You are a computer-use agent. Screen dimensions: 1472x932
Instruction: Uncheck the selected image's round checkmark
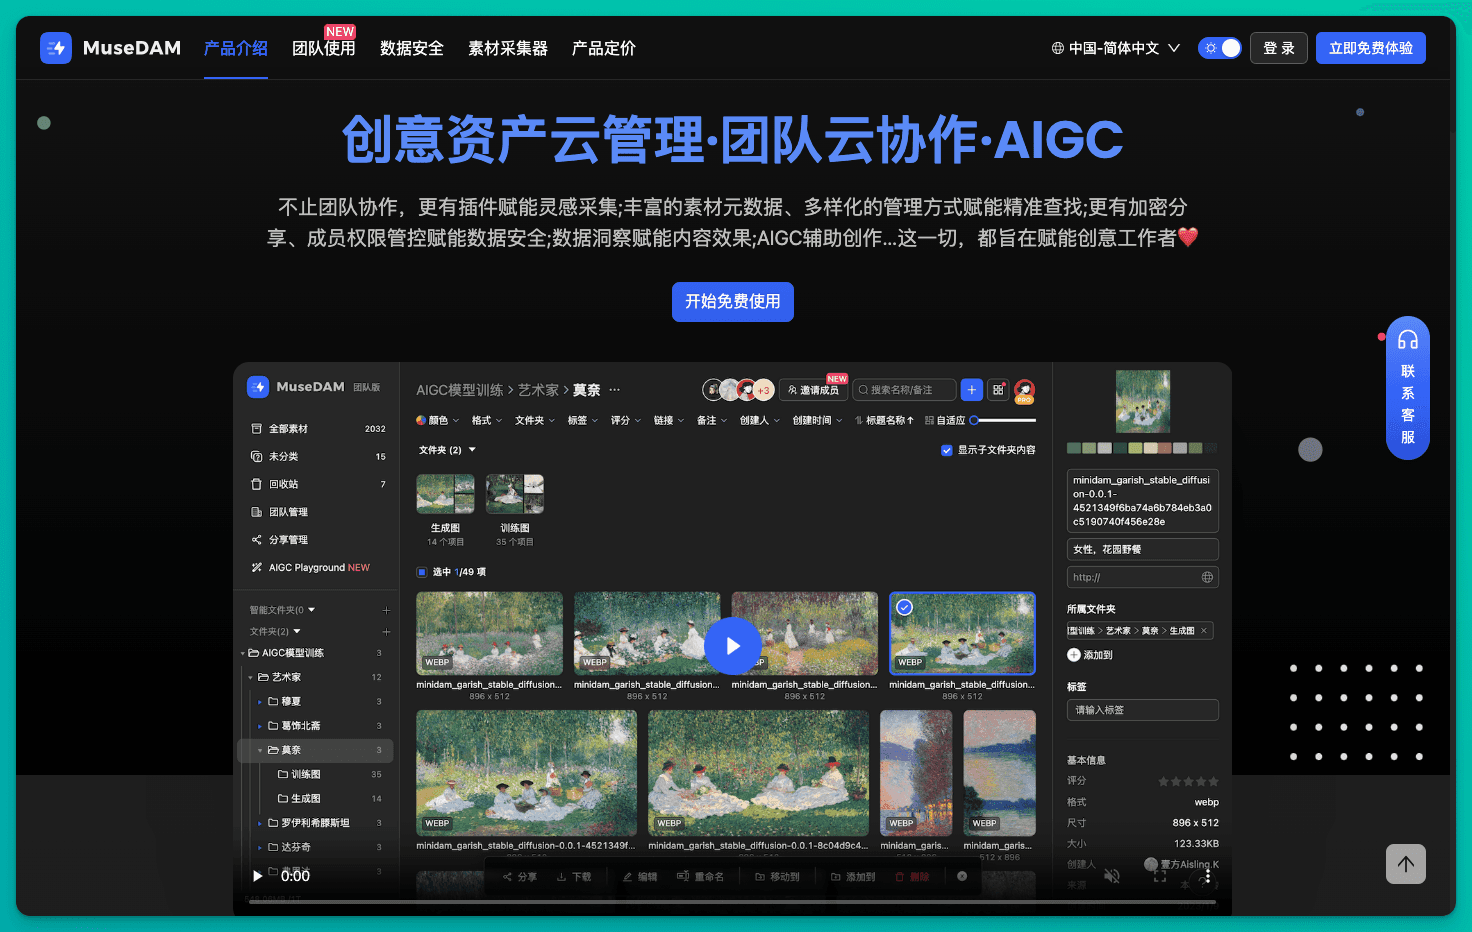[904, 607]
